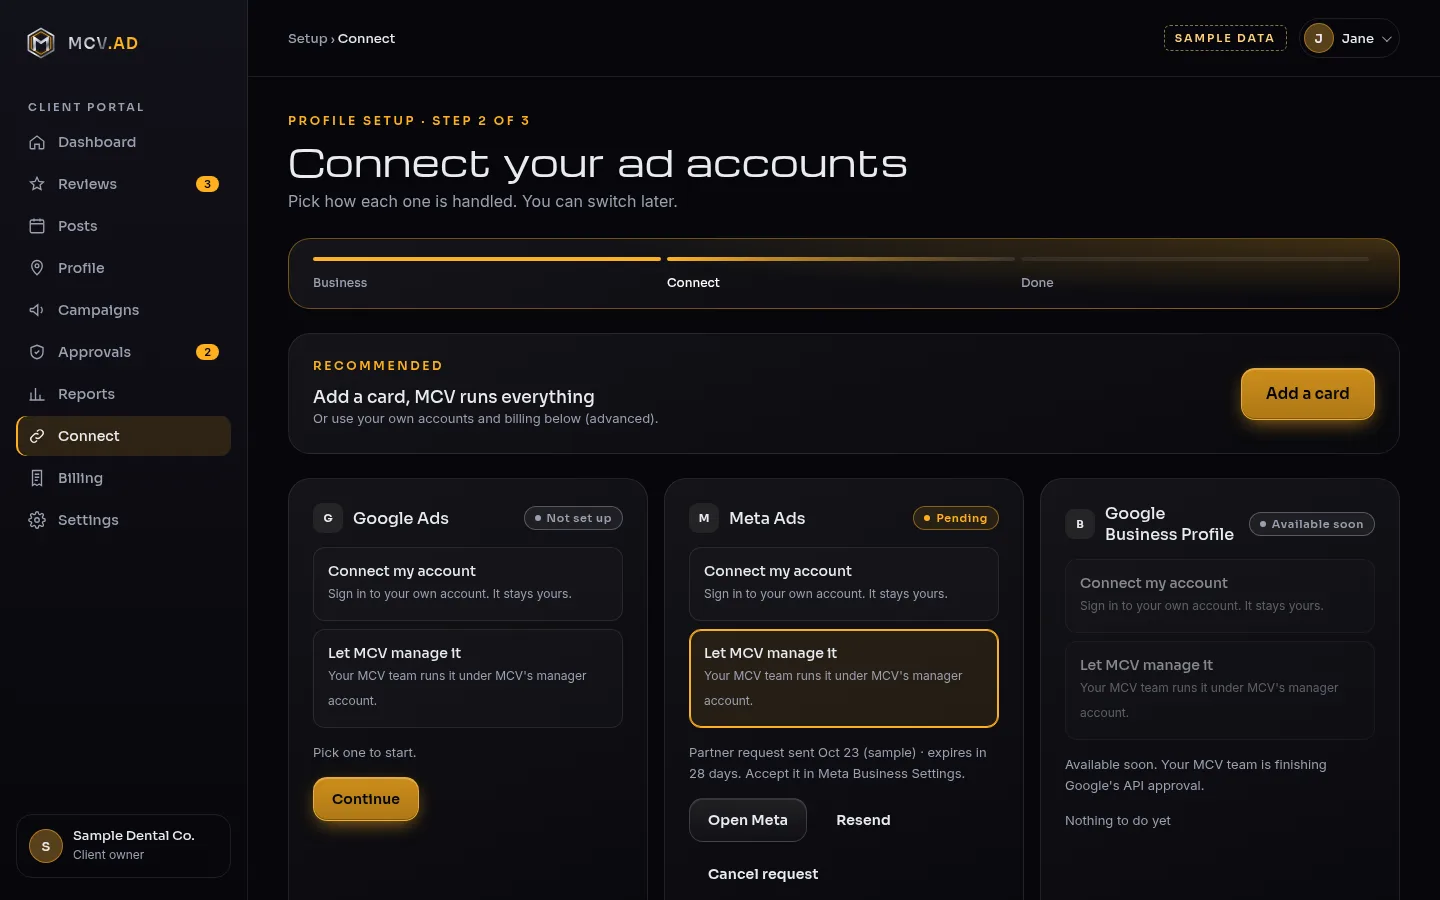
Task: Select 'Connect my account' for Google Ads
Action: pos(468,584)
